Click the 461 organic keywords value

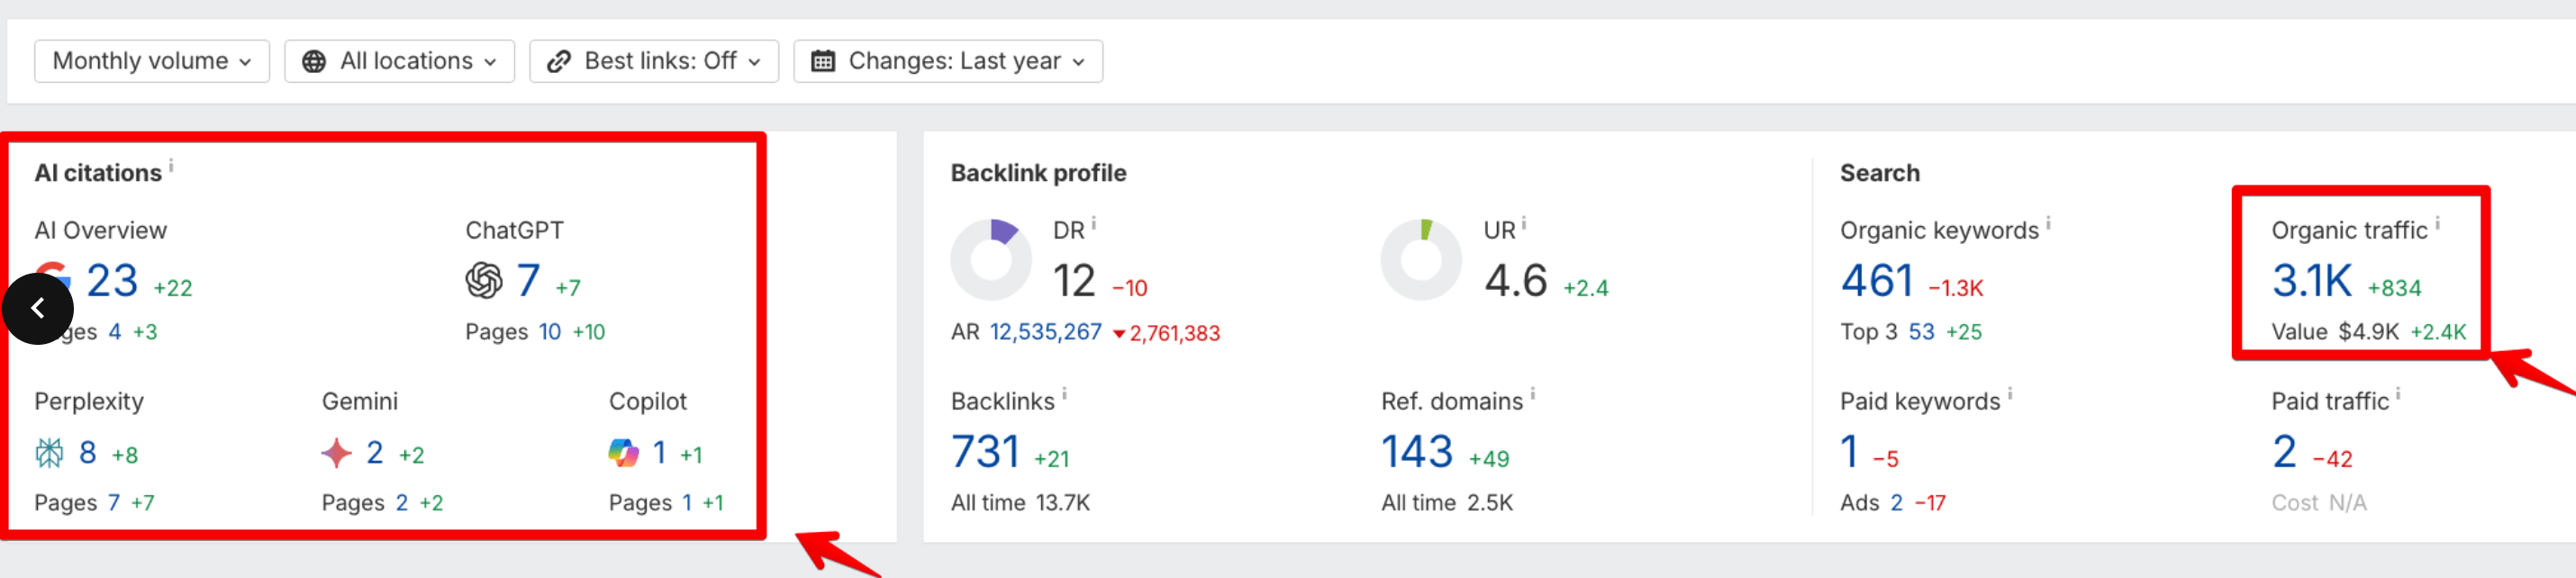[x=1876, y=281]
